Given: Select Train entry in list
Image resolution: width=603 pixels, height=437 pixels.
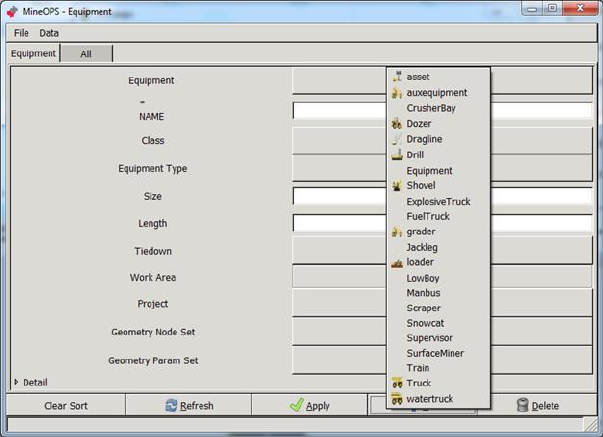Looking at the screenshot, I should 438,368.
